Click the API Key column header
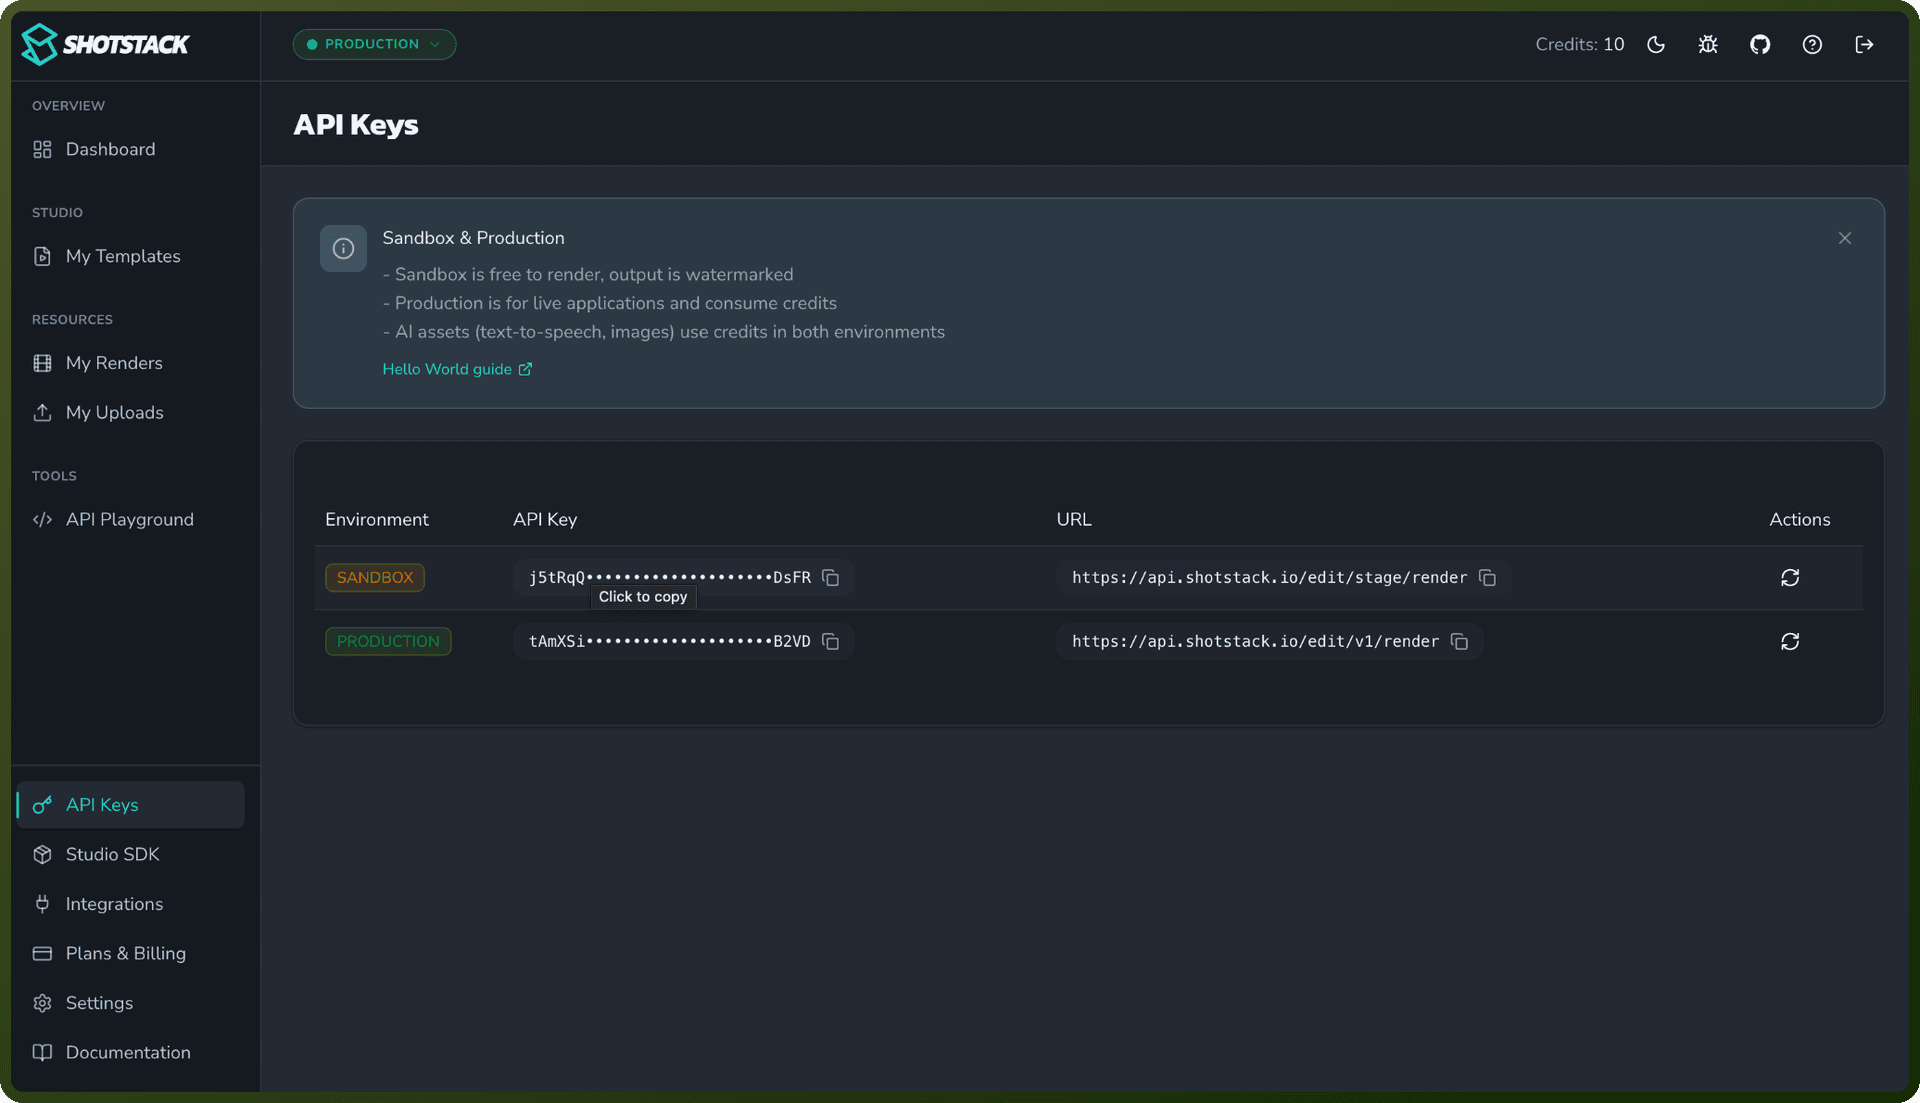This screenshot has height=1103, width=1920. click(545, 519)
